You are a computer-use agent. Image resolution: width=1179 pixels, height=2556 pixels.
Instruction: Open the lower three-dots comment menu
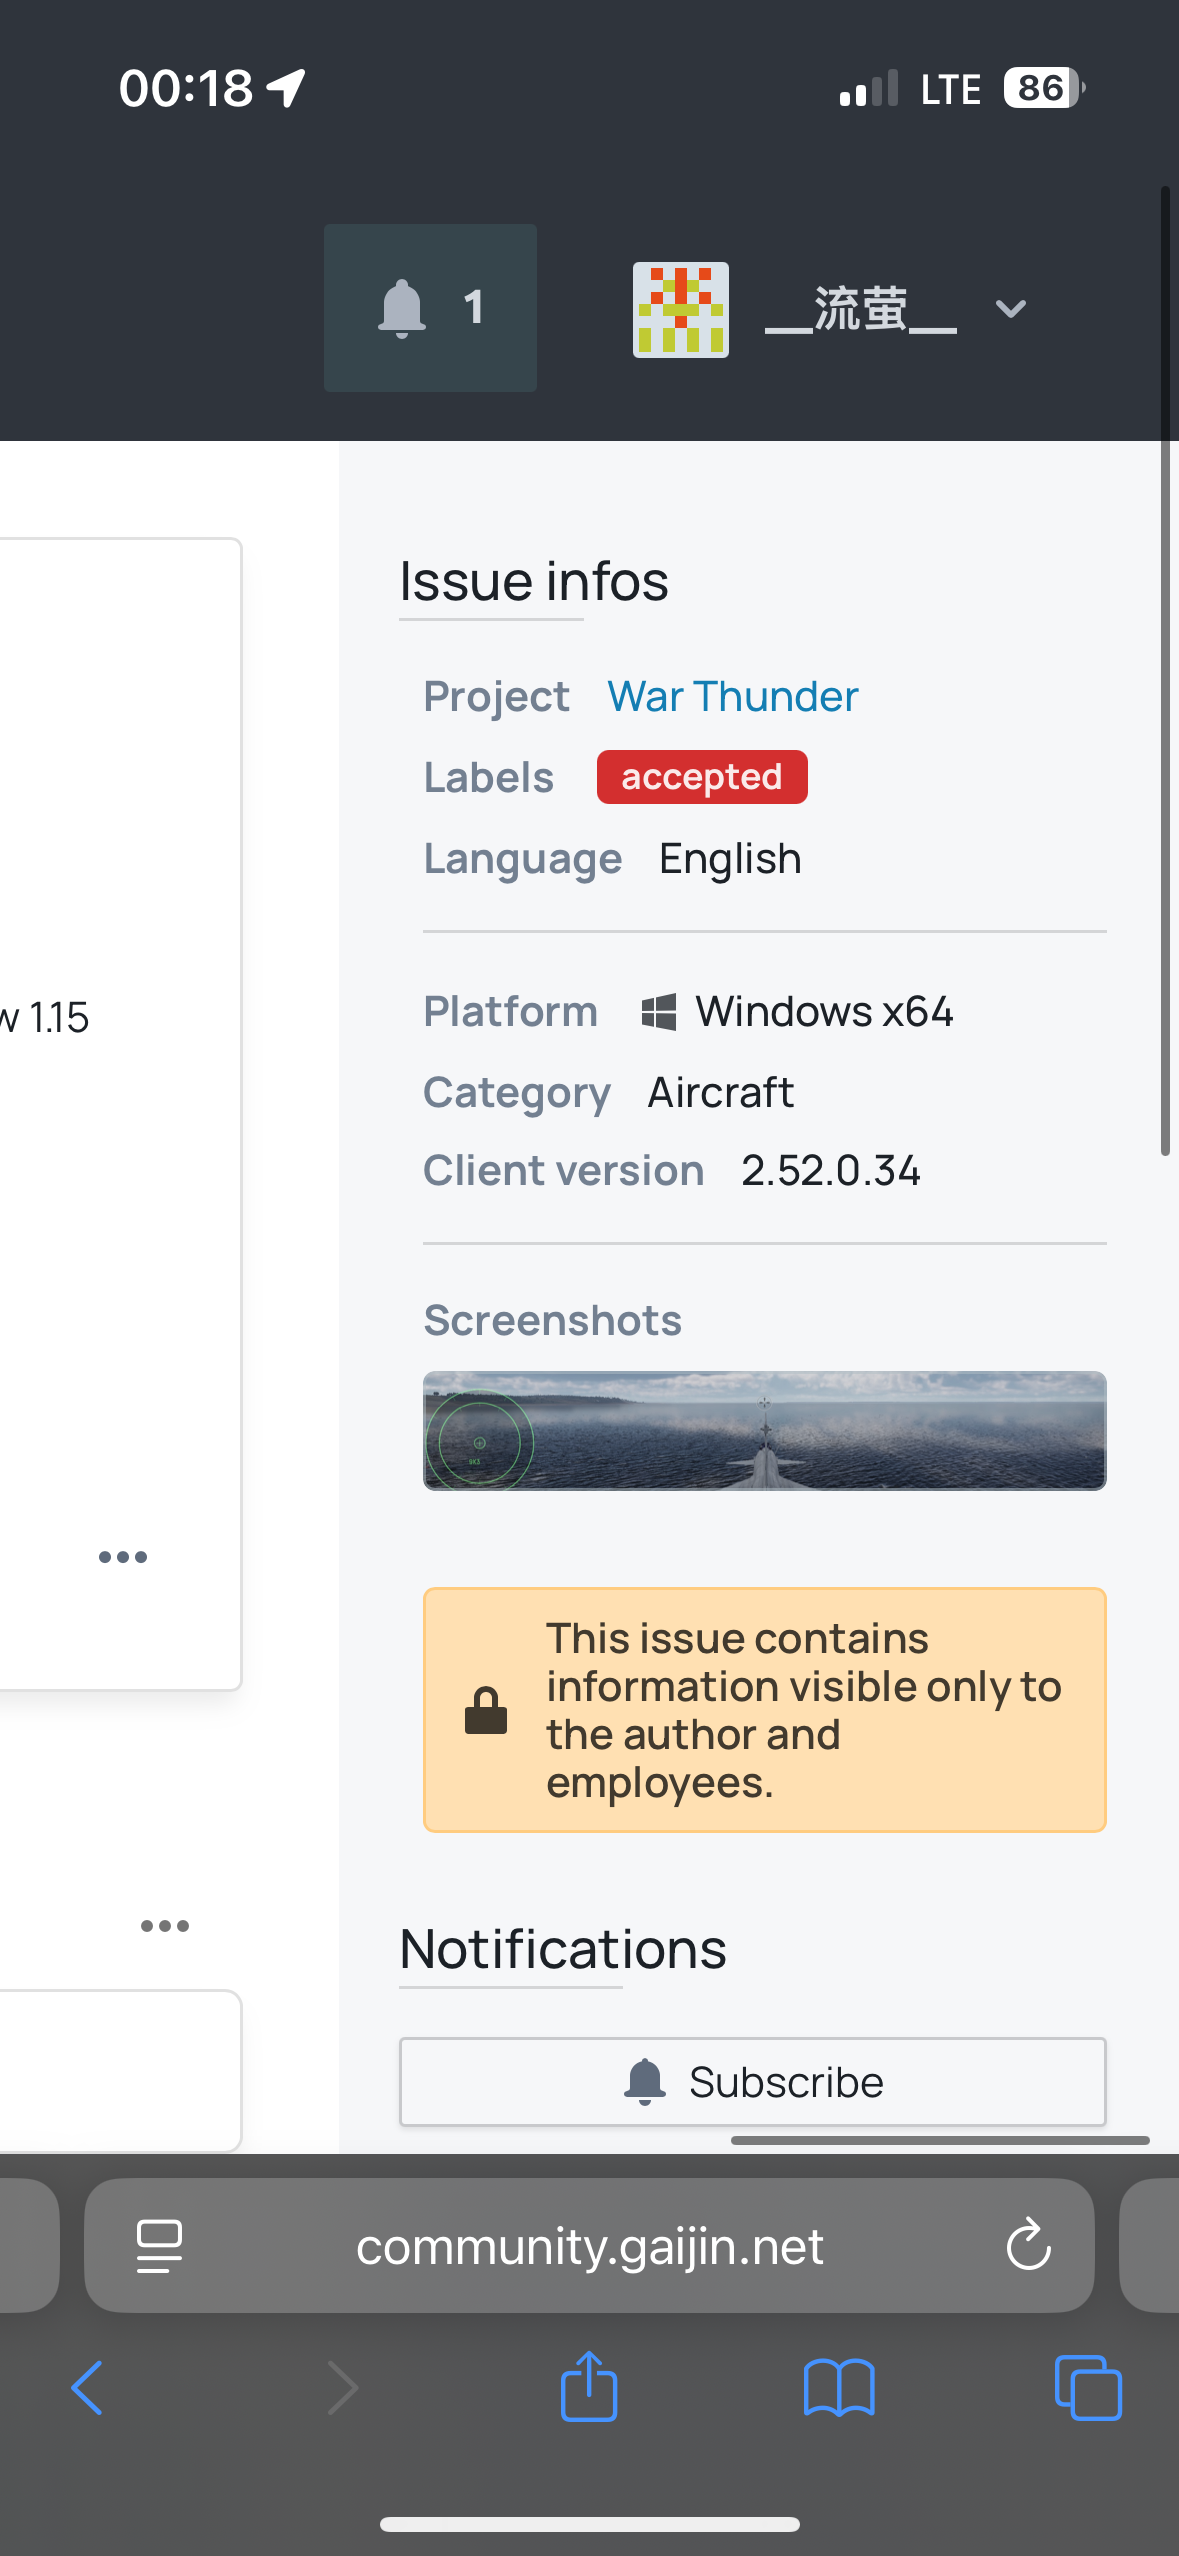tap(165, 1926)
